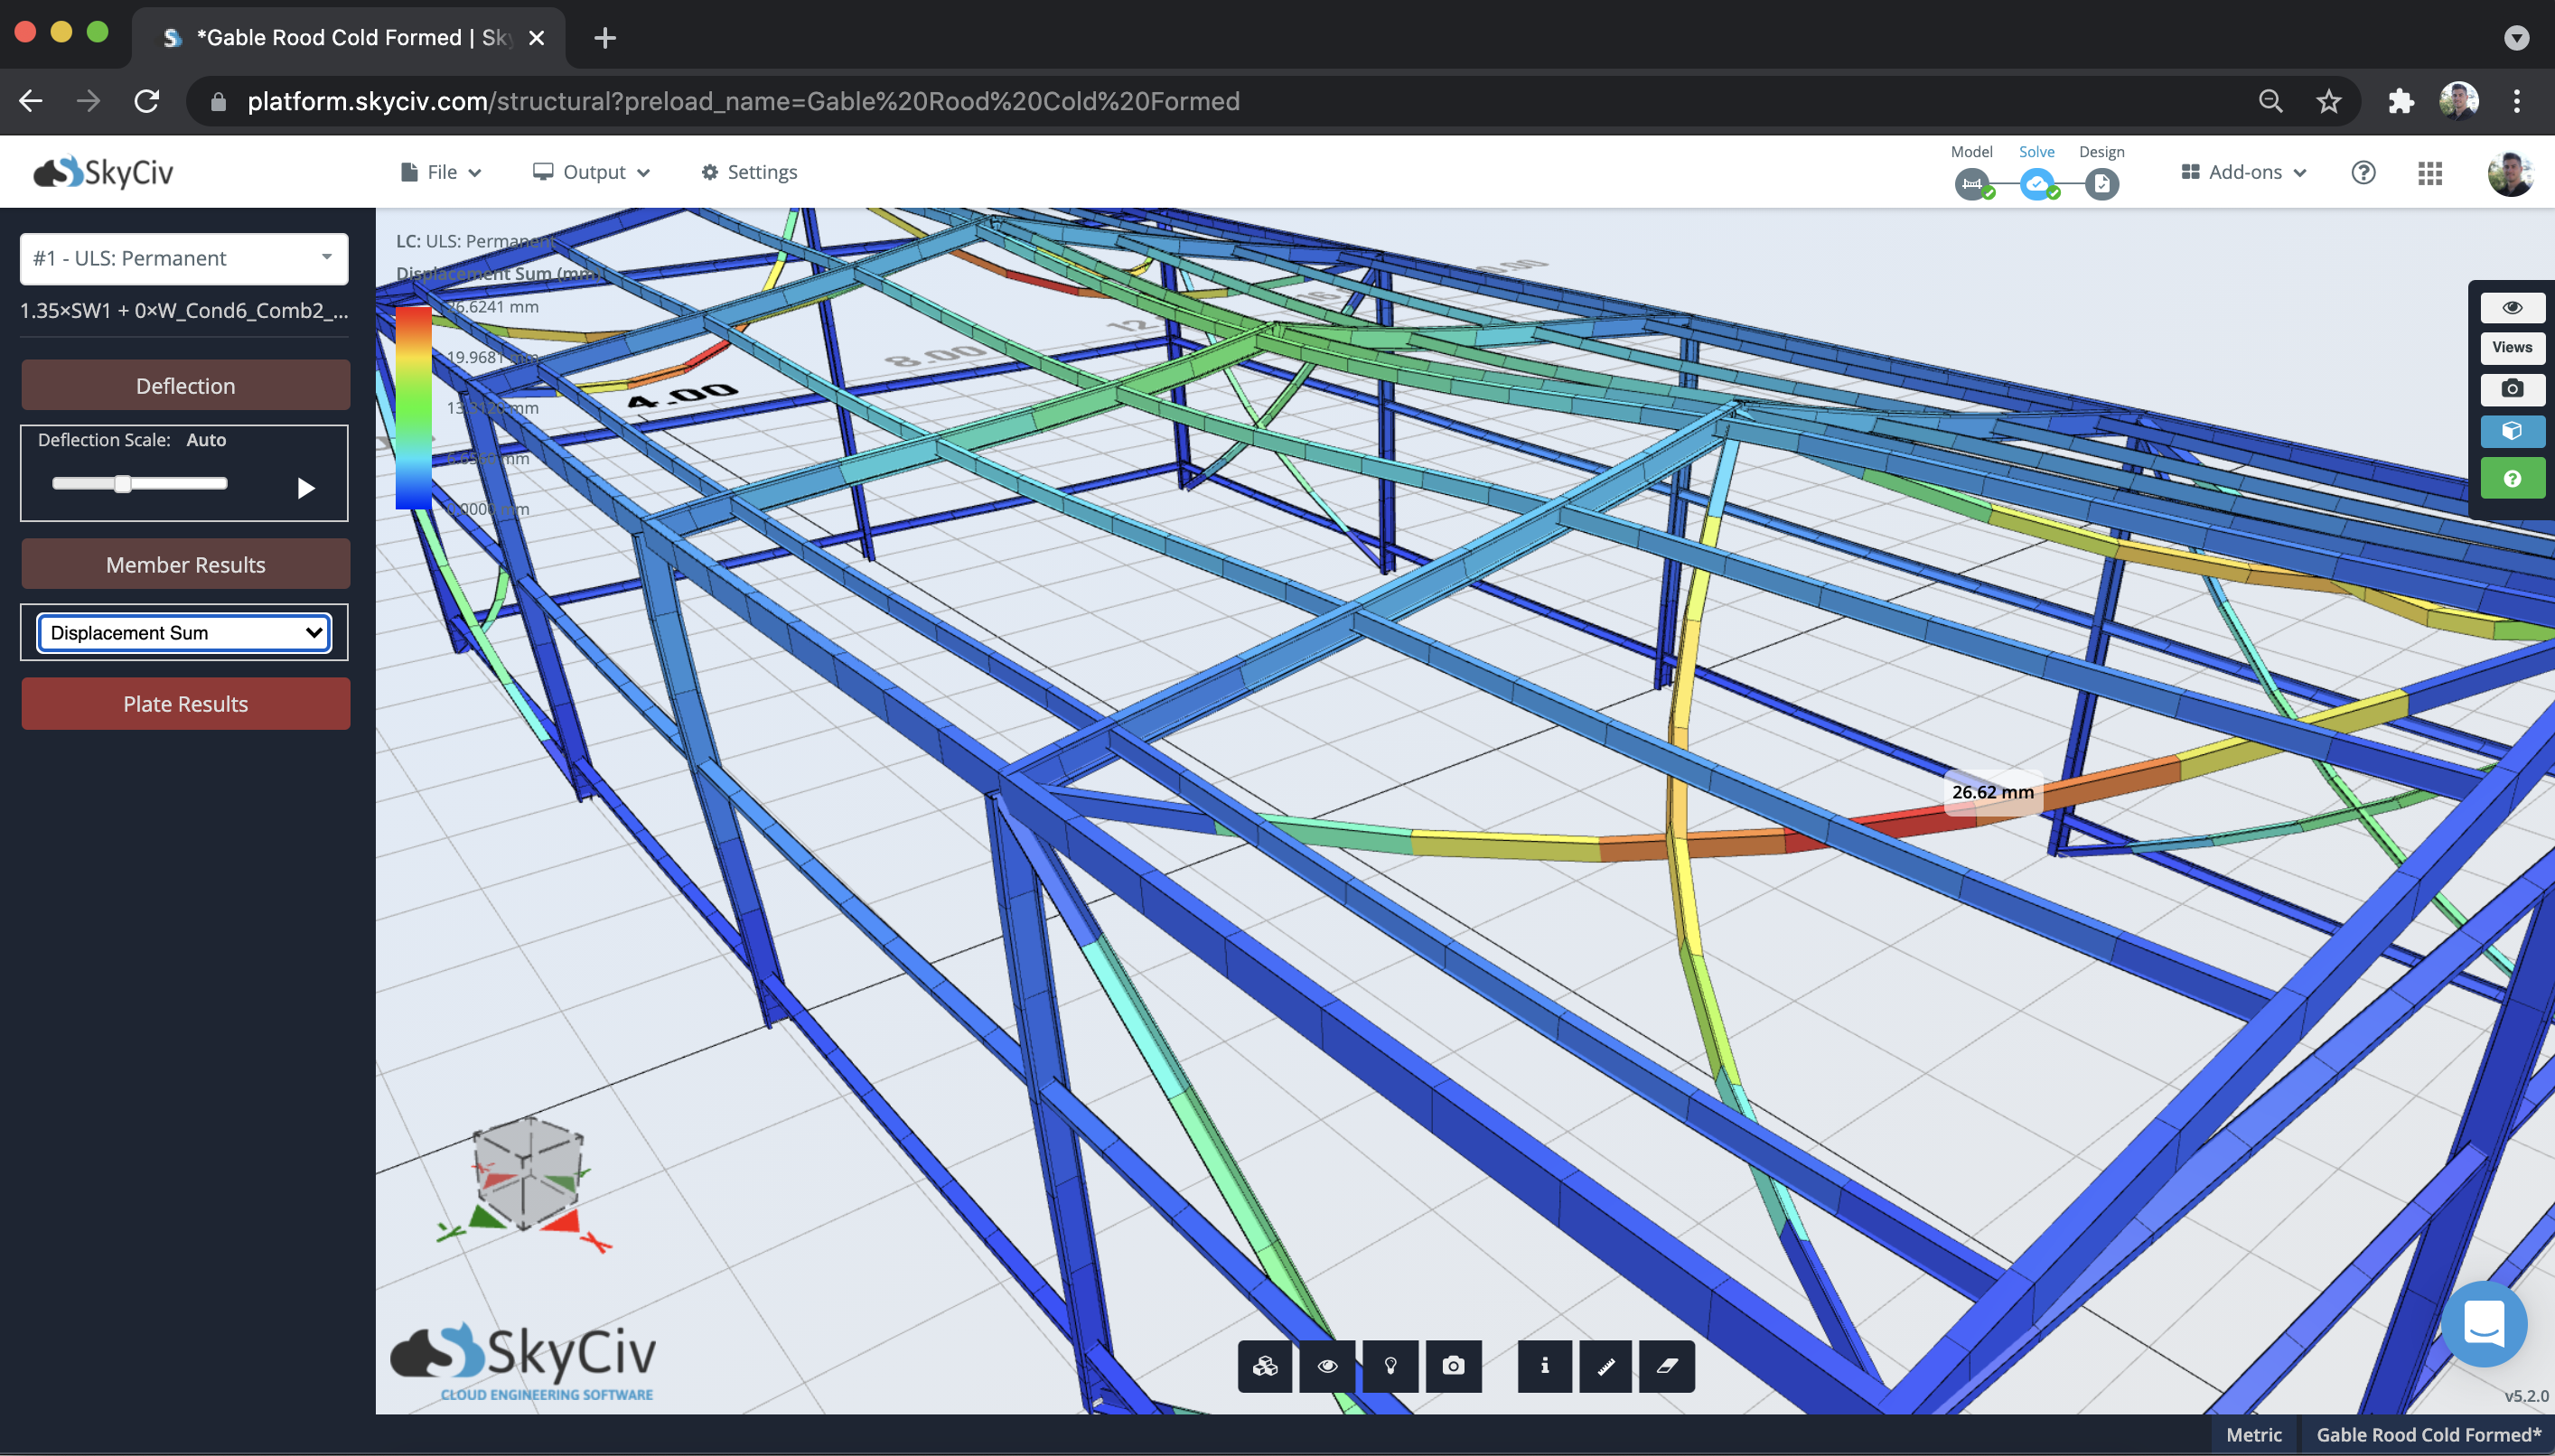2555x1456 pixels.
Task: Toggle the eye icon in bottom toolbar
Action: (x=1328, y=1366)
